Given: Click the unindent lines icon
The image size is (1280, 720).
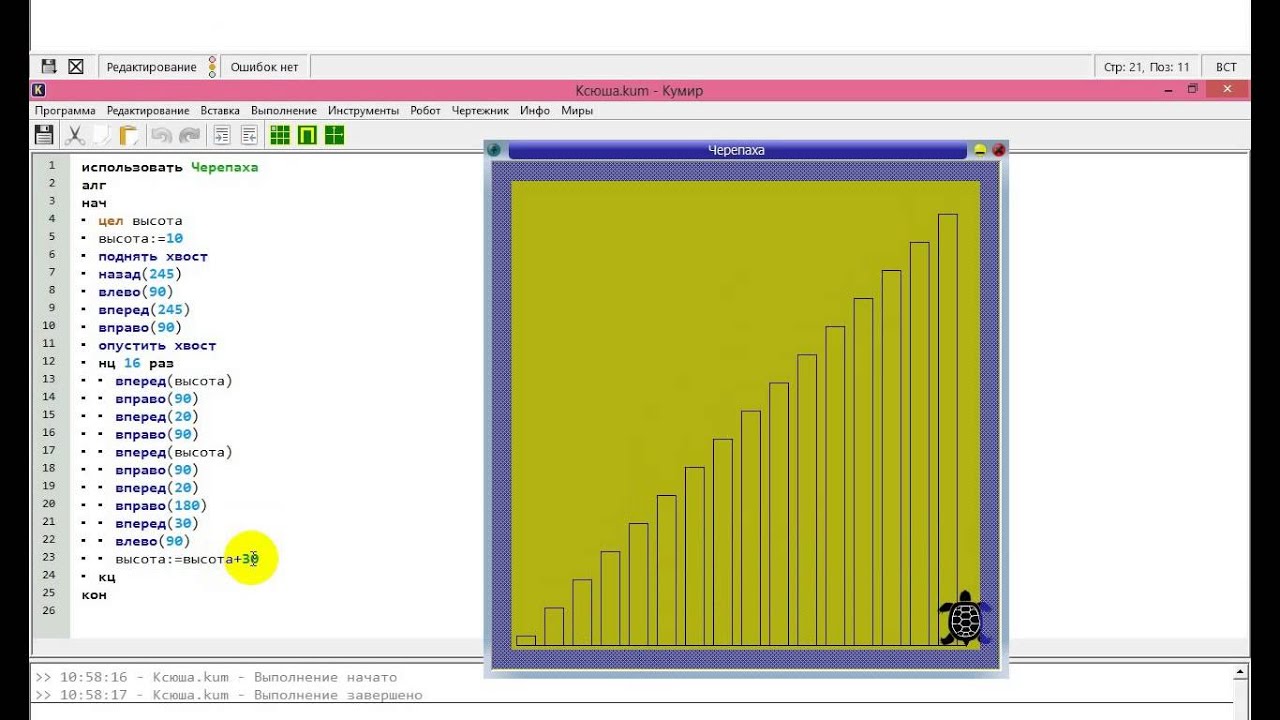Looking at the screenshot, I should (x=249, y=135).
